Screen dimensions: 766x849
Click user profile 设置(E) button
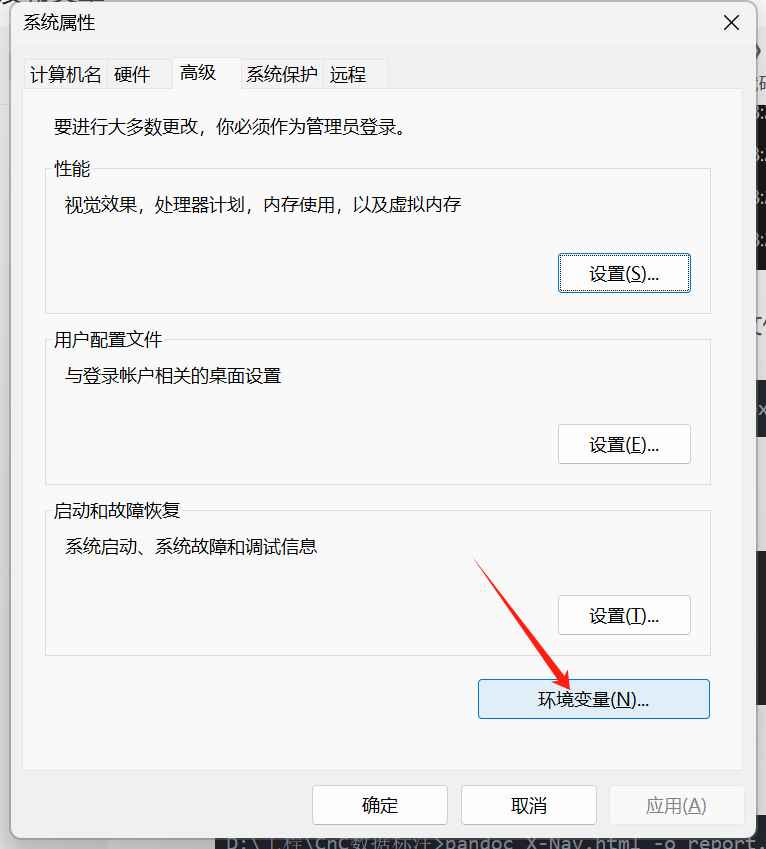tap(624, 445)
